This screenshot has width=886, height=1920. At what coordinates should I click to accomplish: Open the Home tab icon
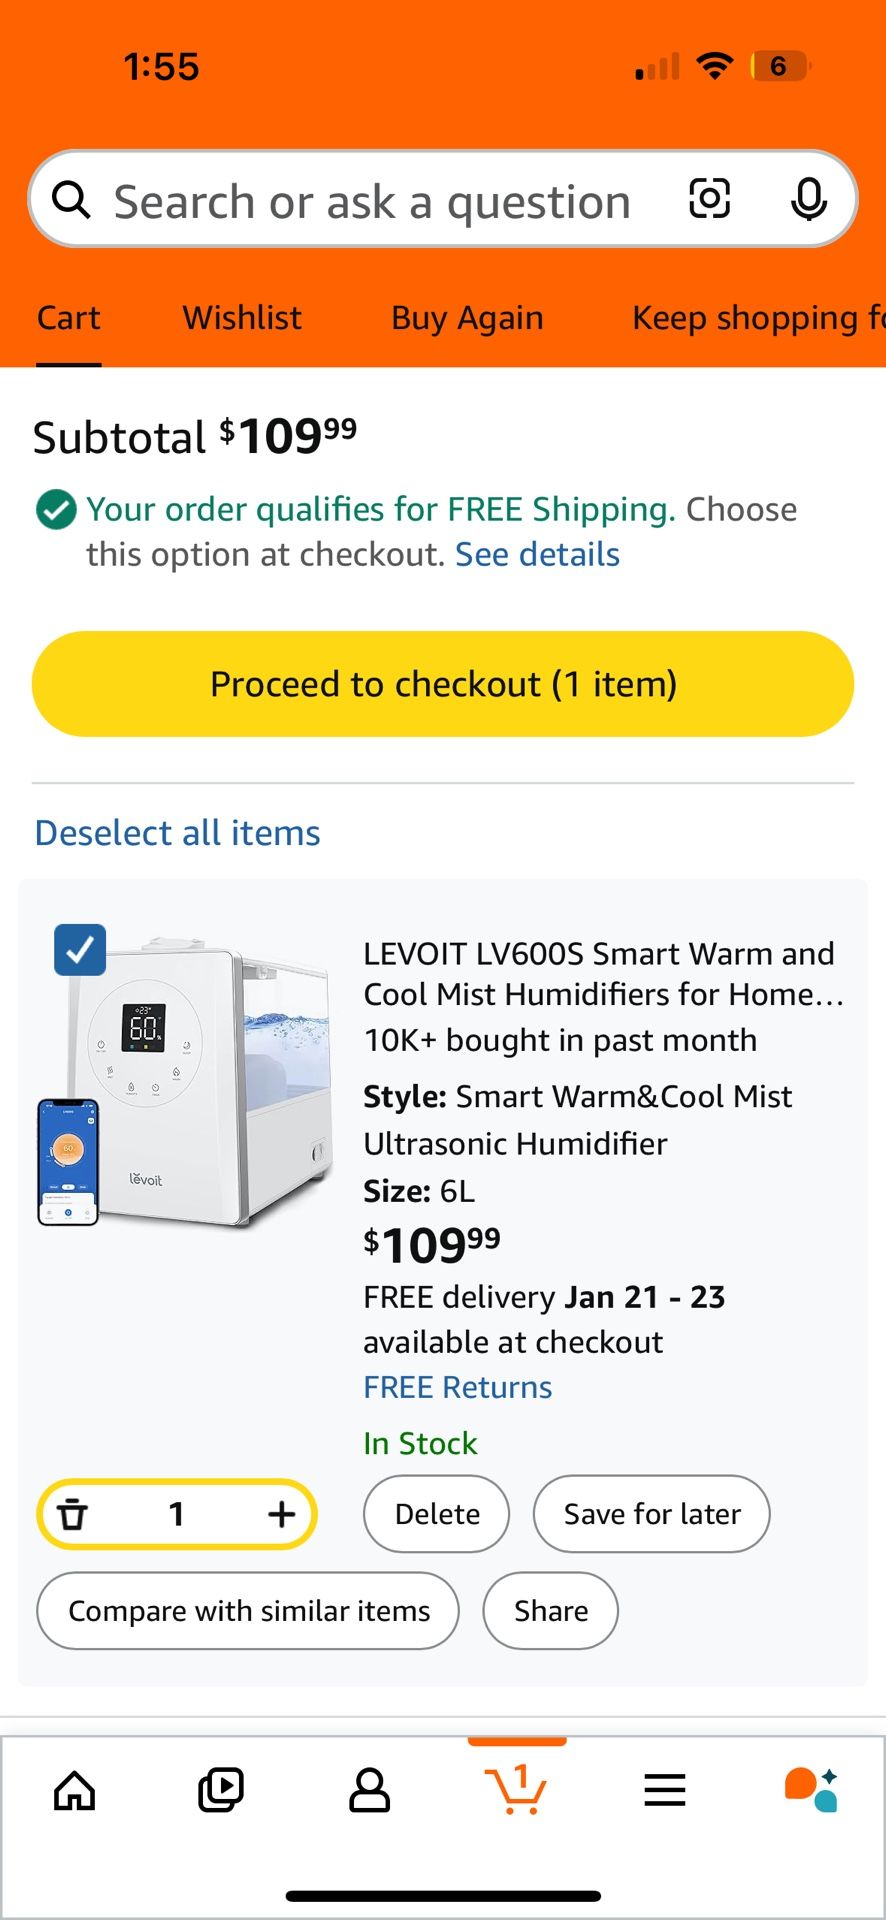pos(75,1790)
